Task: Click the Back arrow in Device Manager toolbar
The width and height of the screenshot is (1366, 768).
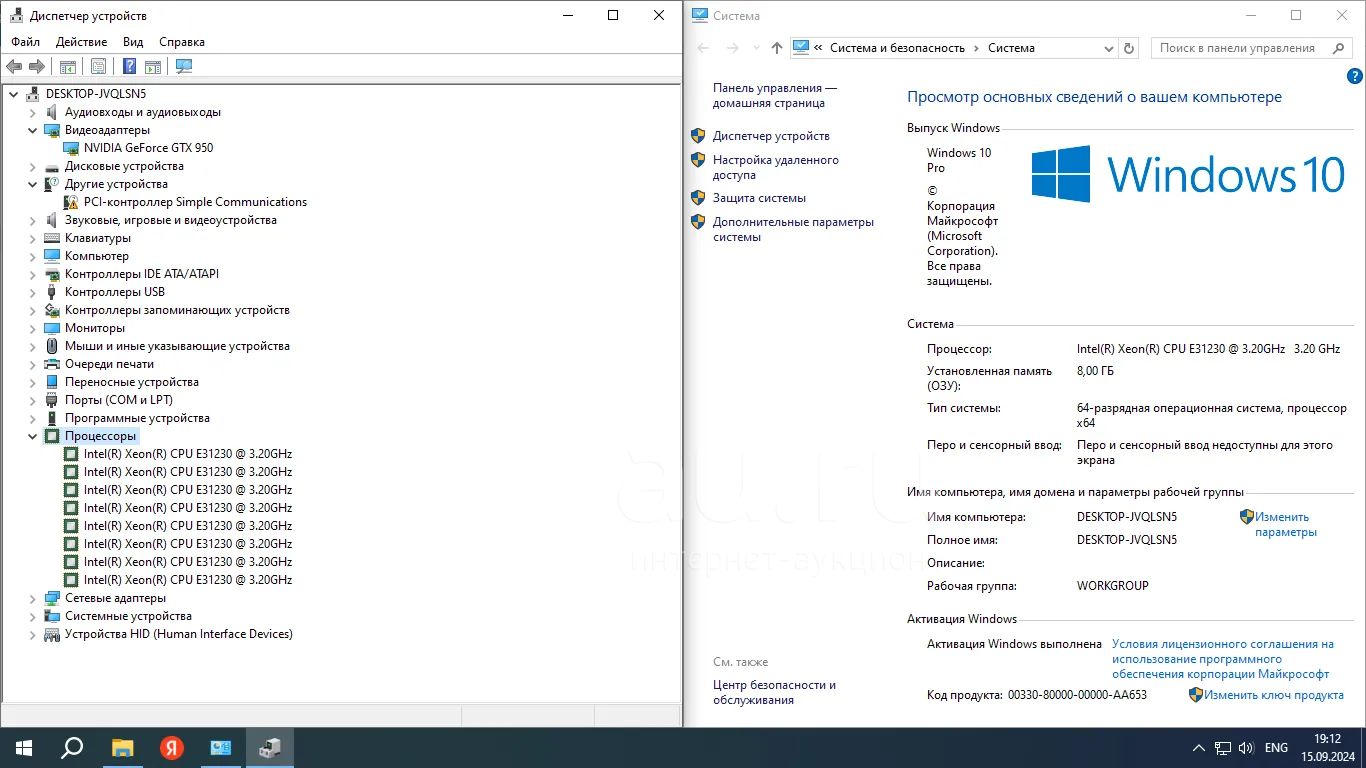Action: [x=14, y=66]
